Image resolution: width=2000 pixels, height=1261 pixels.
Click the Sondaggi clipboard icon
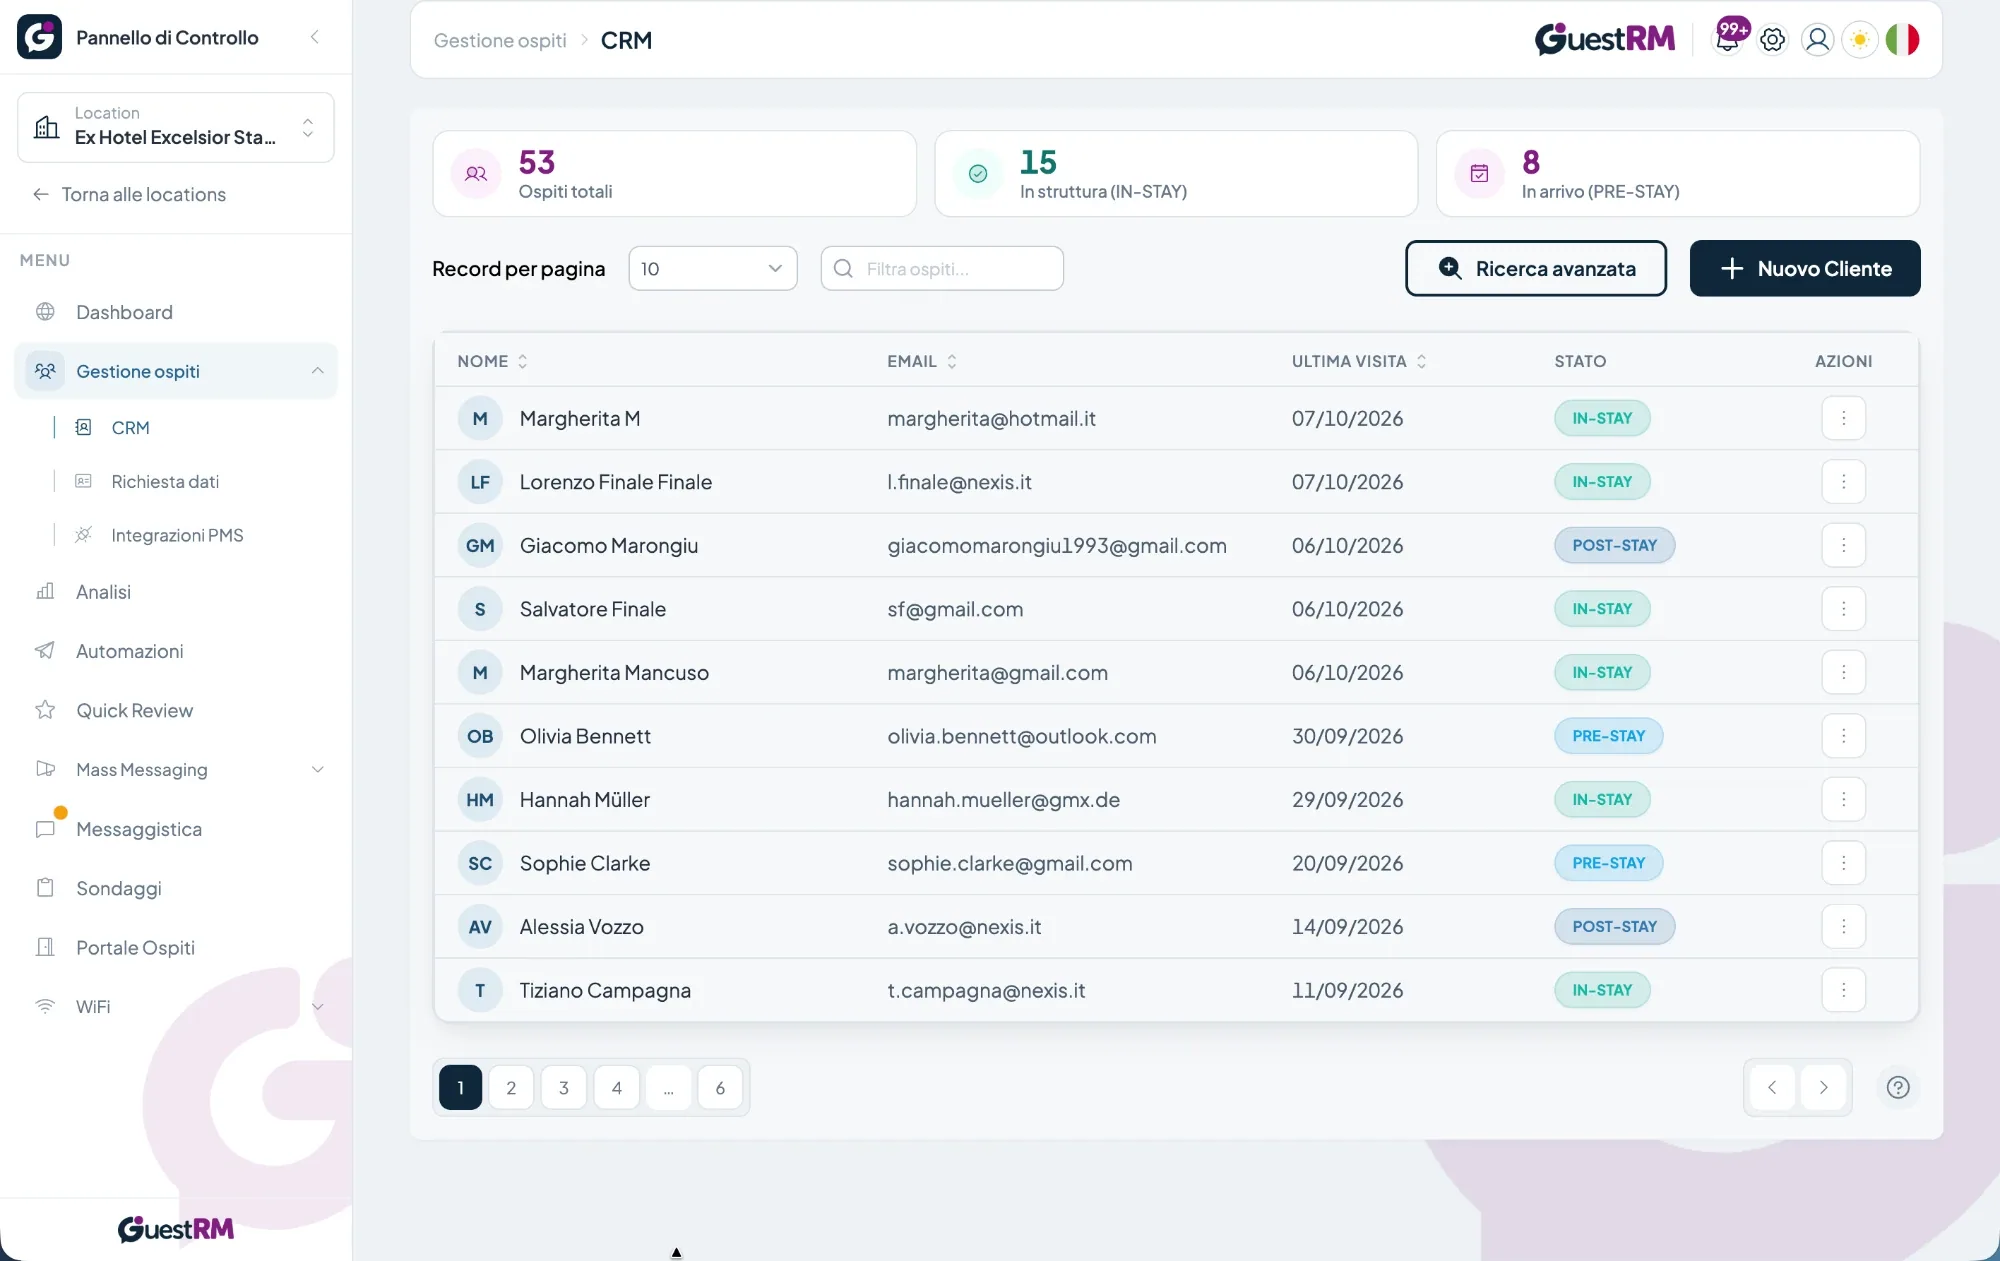click(45, 888)
